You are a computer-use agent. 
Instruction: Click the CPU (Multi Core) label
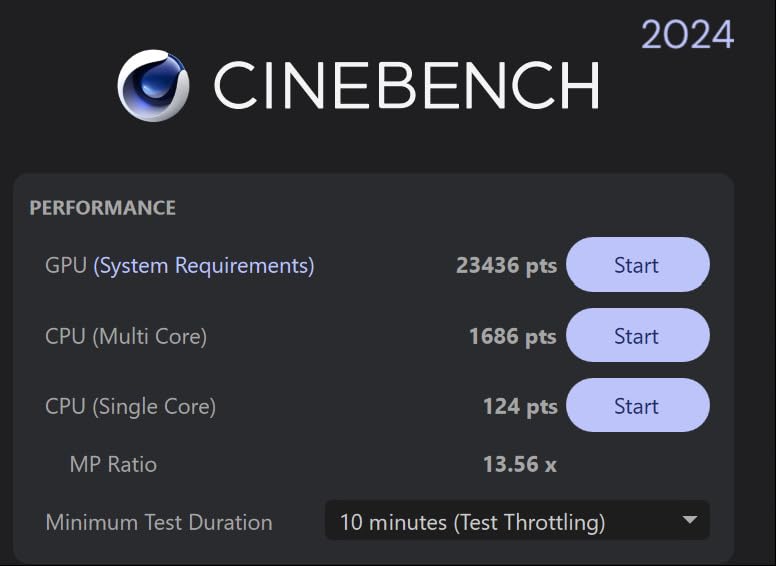click(x=126, y=336)
